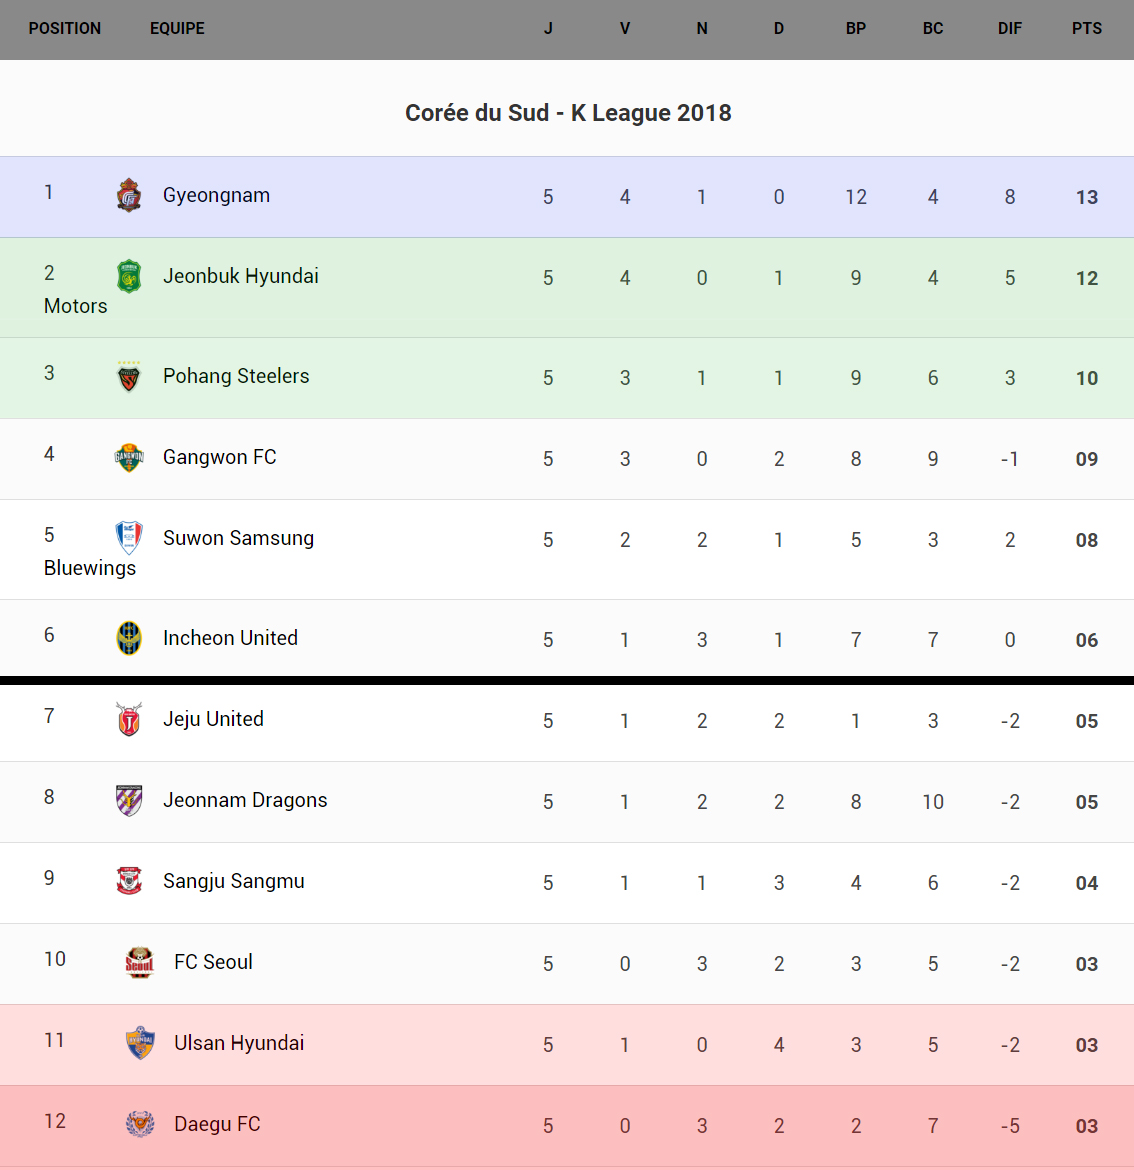1134x1170 pixels.
Task: Open the Sangju Sangmu team link
Action: click(x=233, y=881)
